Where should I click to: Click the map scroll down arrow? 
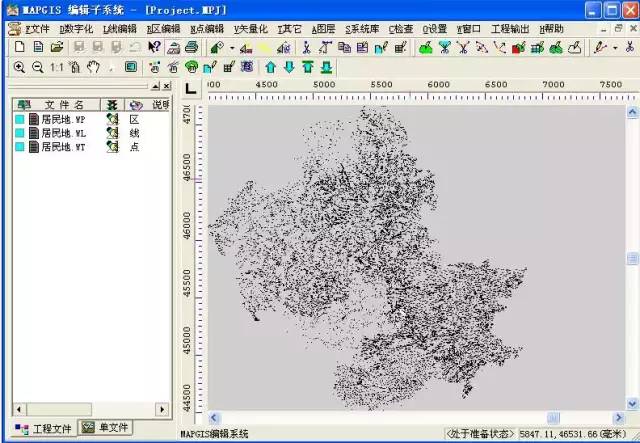[x=632, y=404]
